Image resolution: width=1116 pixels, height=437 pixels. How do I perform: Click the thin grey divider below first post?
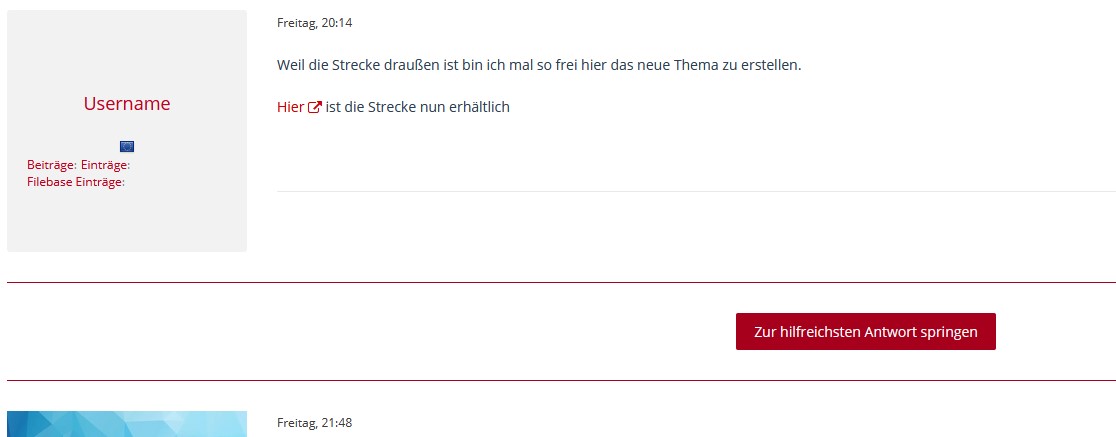(696, 191)
